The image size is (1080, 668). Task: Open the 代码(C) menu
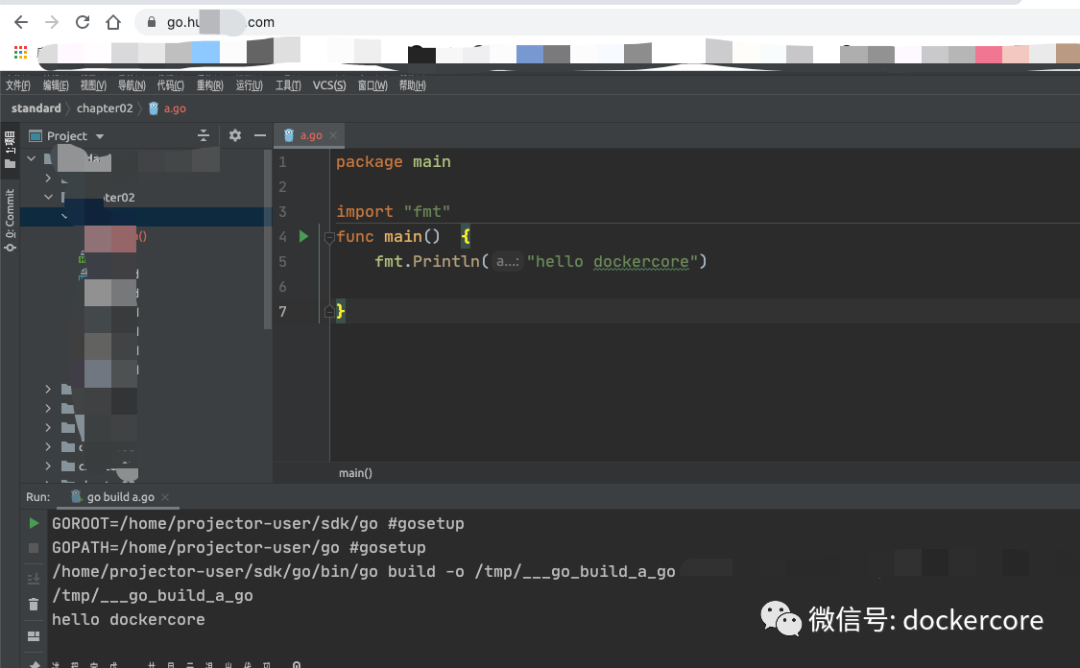(x=170, y=85)
